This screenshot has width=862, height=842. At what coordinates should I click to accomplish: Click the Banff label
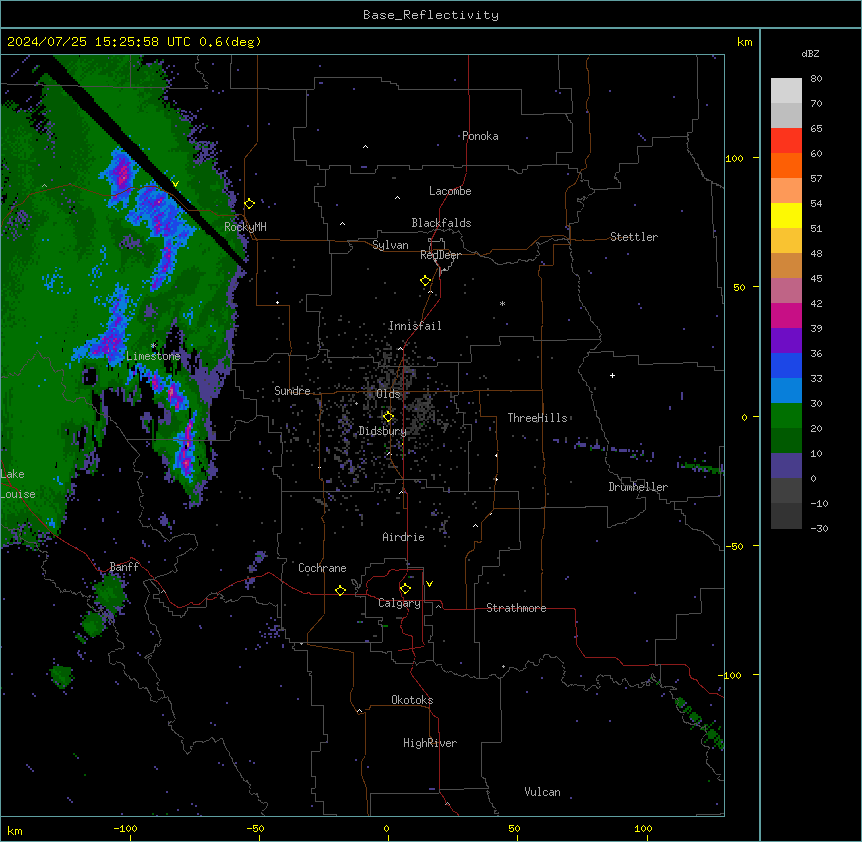[124, 567]
